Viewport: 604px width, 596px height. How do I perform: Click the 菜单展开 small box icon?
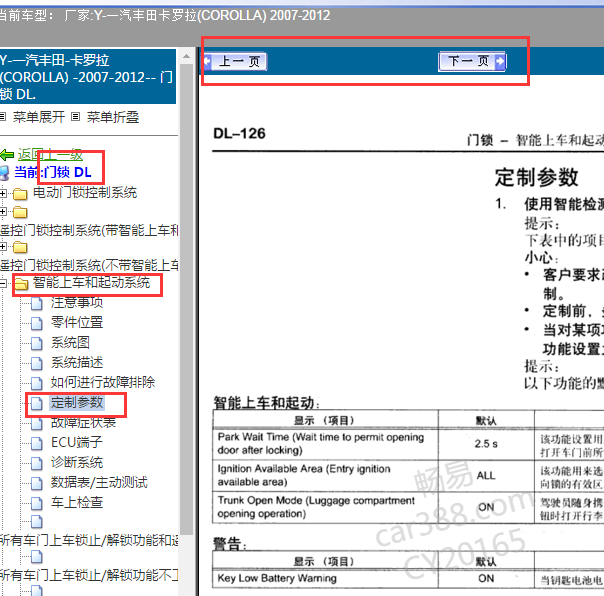pos(2,116)
